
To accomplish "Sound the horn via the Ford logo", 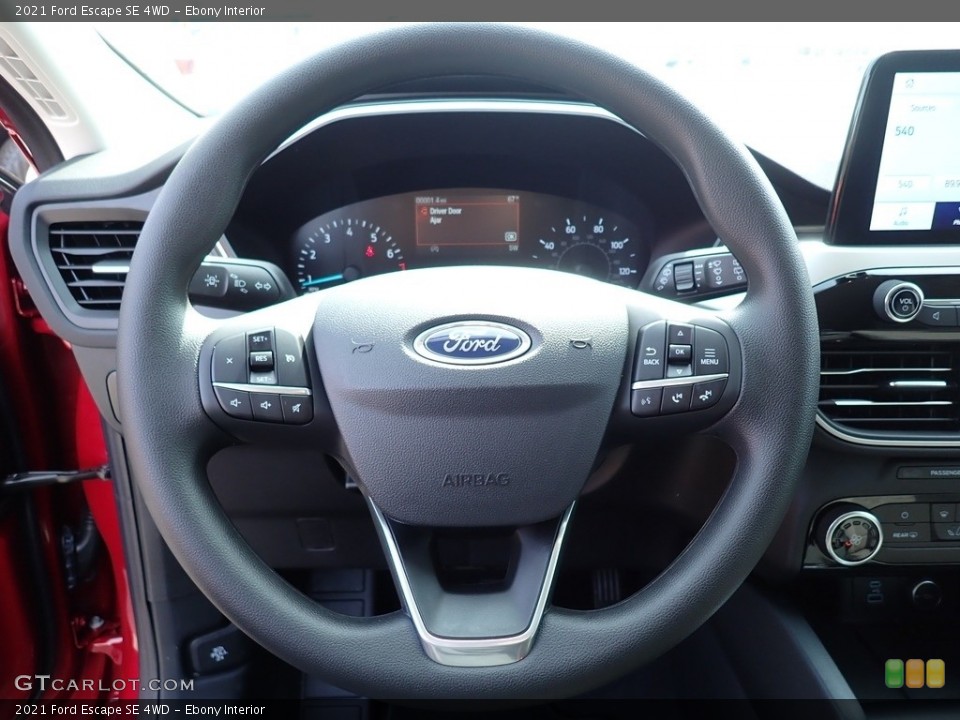I will point(473,343).
